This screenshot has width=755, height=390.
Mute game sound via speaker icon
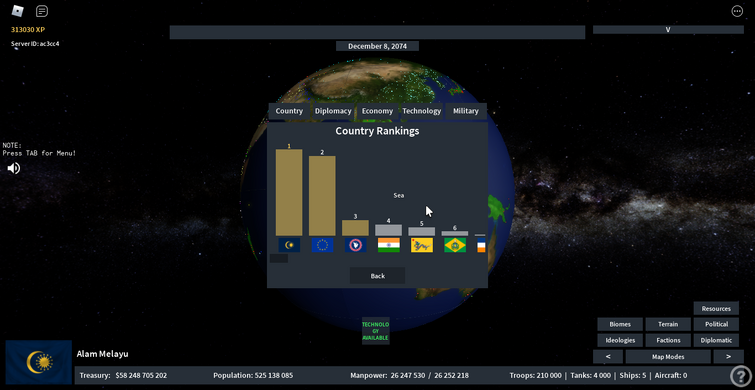[13, 168]
